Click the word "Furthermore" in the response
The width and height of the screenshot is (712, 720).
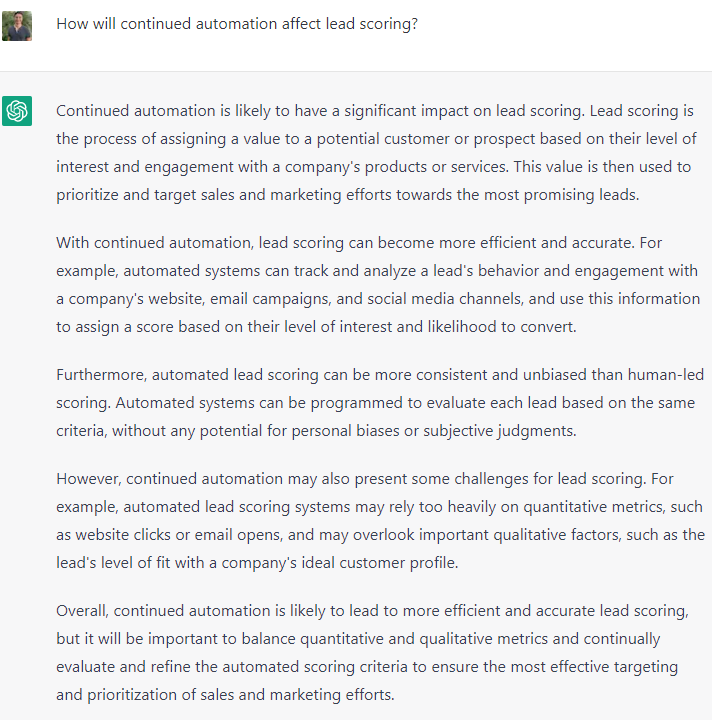tap(101, 375)
